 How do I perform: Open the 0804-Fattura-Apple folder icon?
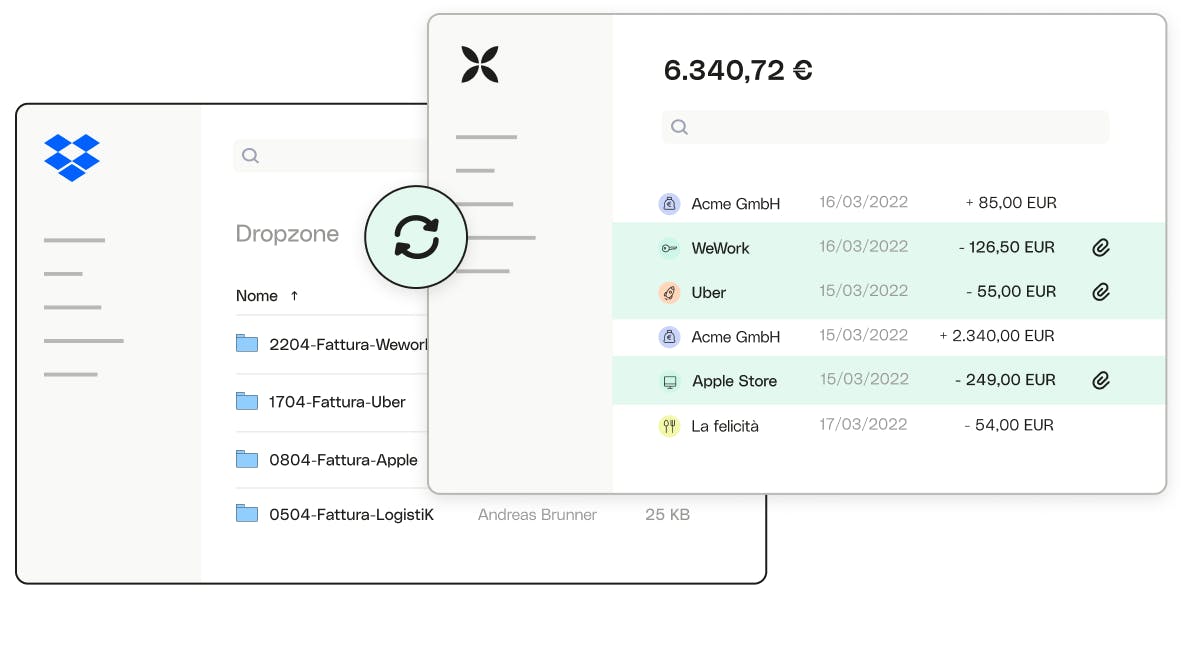(x=247, y=459)
